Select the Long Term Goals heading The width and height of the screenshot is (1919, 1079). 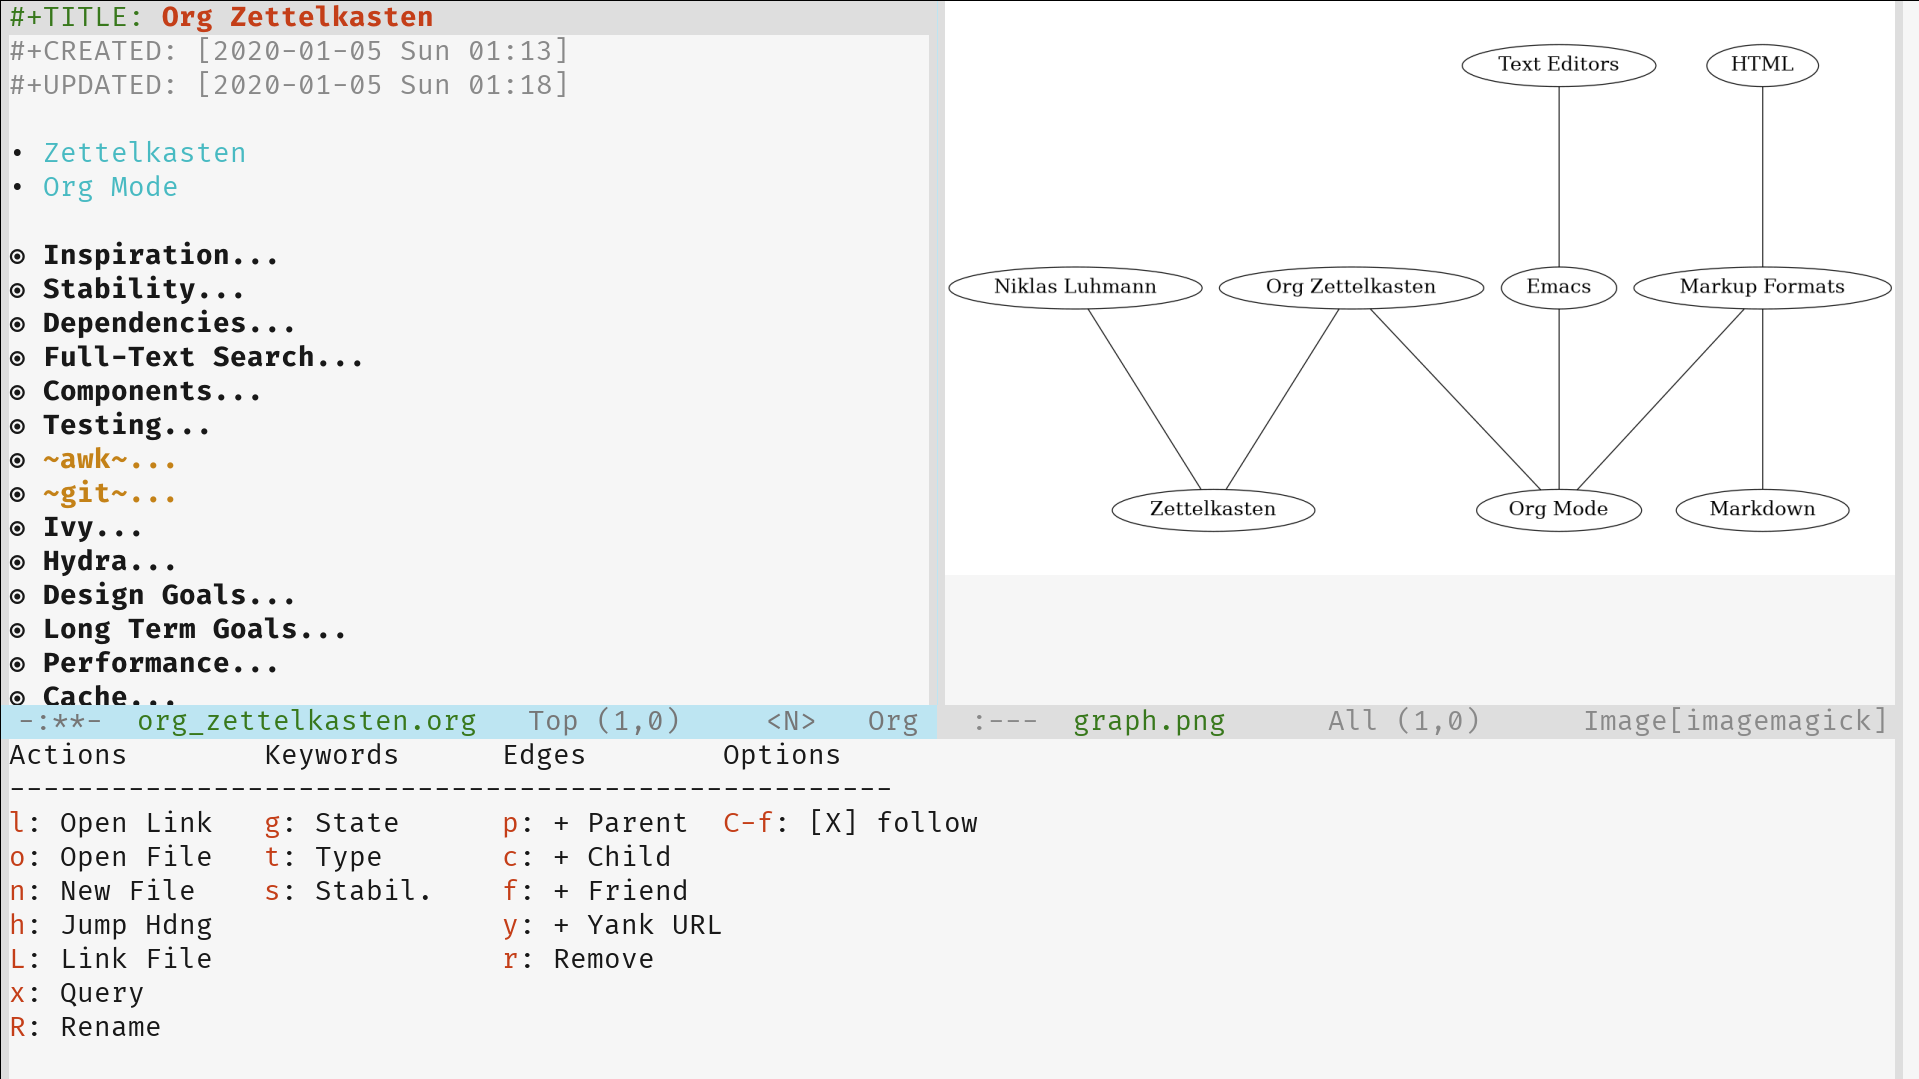tap(194, 629)
